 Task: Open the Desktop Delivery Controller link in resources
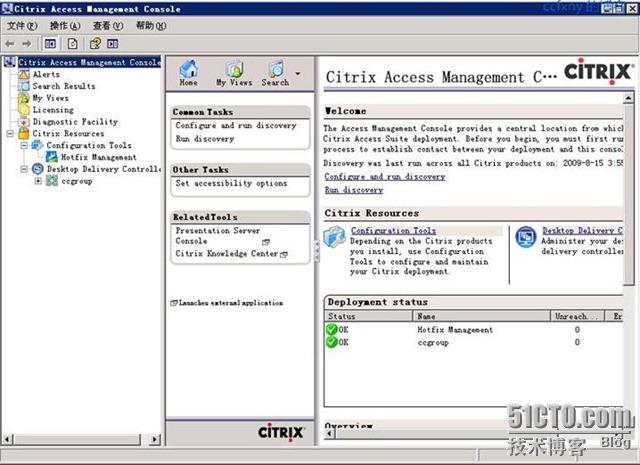(582, 231)
